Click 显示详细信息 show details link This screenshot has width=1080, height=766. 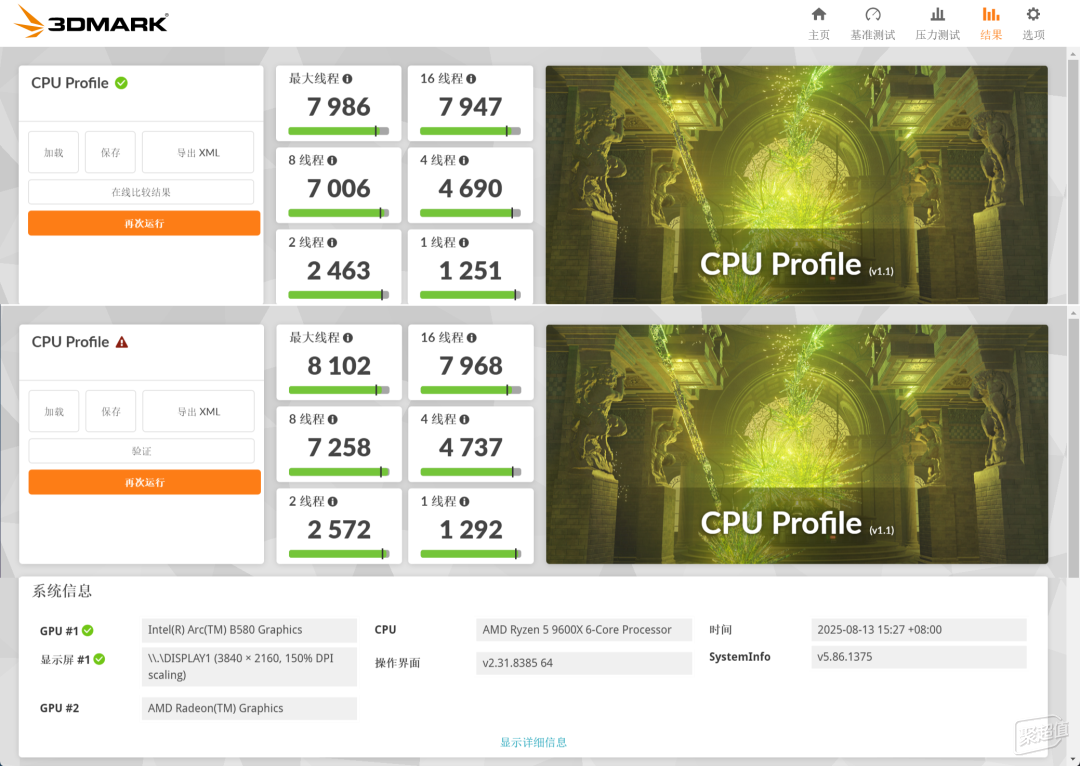tap(533, 742)
